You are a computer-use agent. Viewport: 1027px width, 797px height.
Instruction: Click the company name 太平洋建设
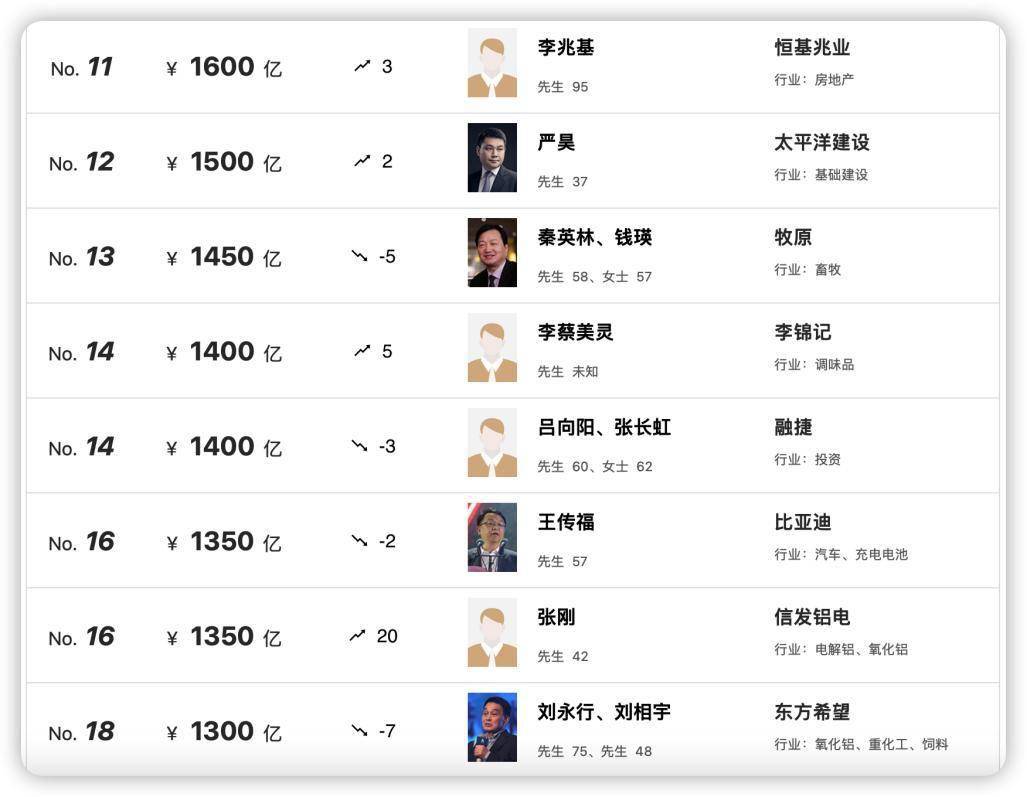822,142
